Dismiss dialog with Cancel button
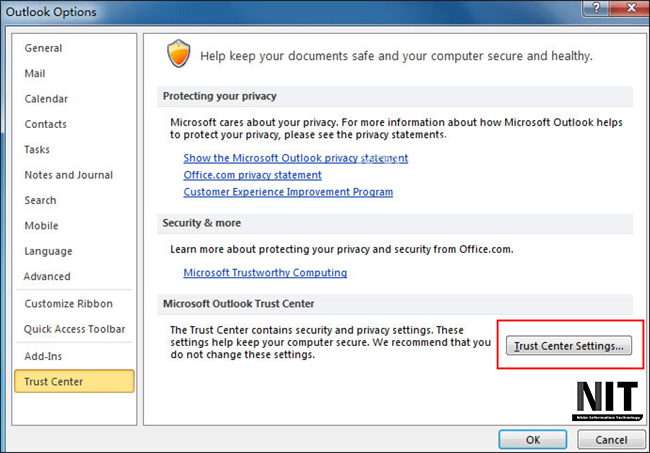The image size is (650, 453). (611, 440)
